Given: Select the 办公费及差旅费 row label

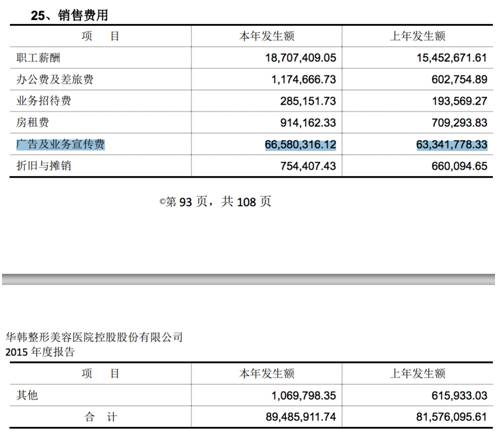Looking at the screenshot, I should 55,79.
